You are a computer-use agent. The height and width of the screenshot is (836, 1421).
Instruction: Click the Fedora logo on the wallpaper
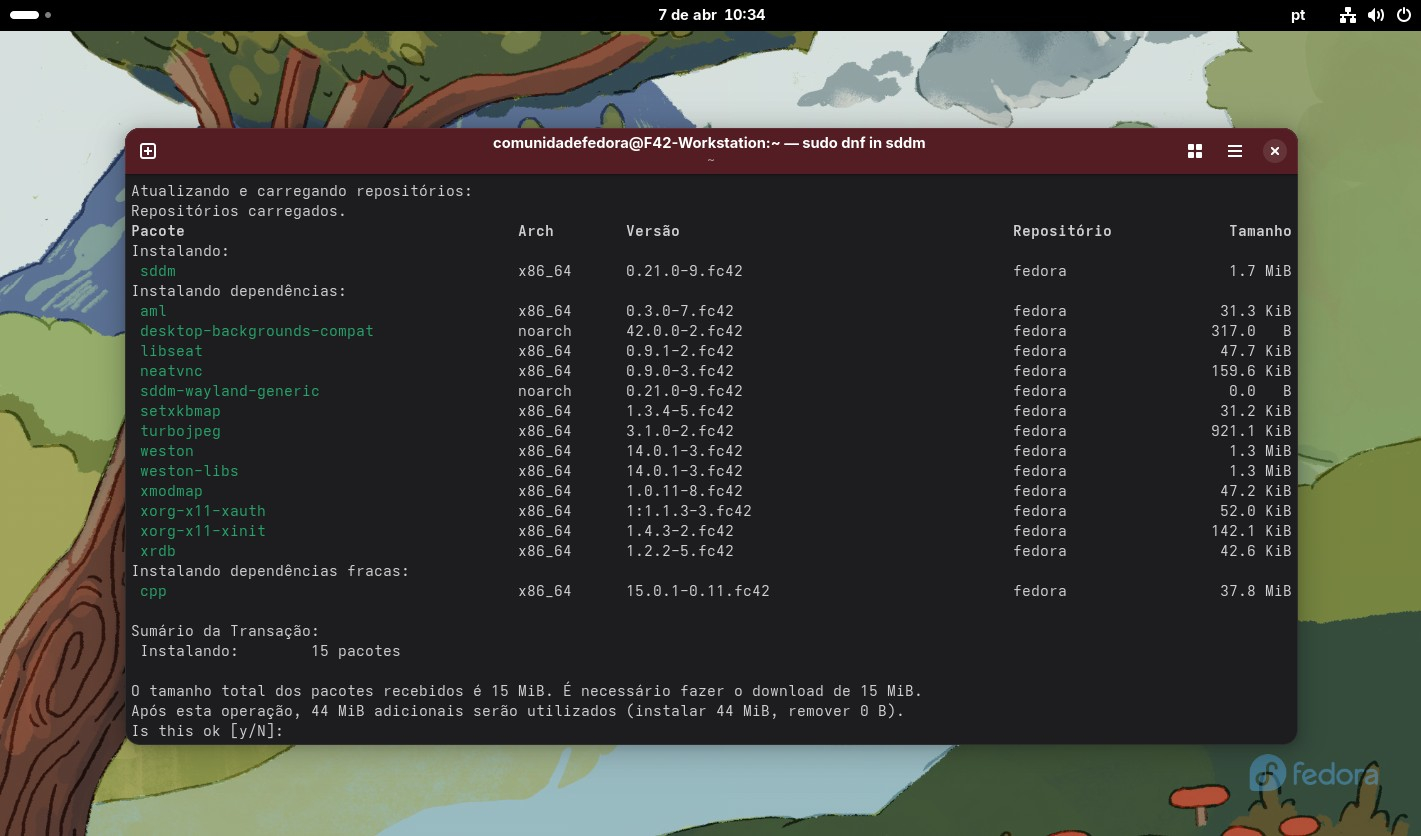click(1313, 773)
